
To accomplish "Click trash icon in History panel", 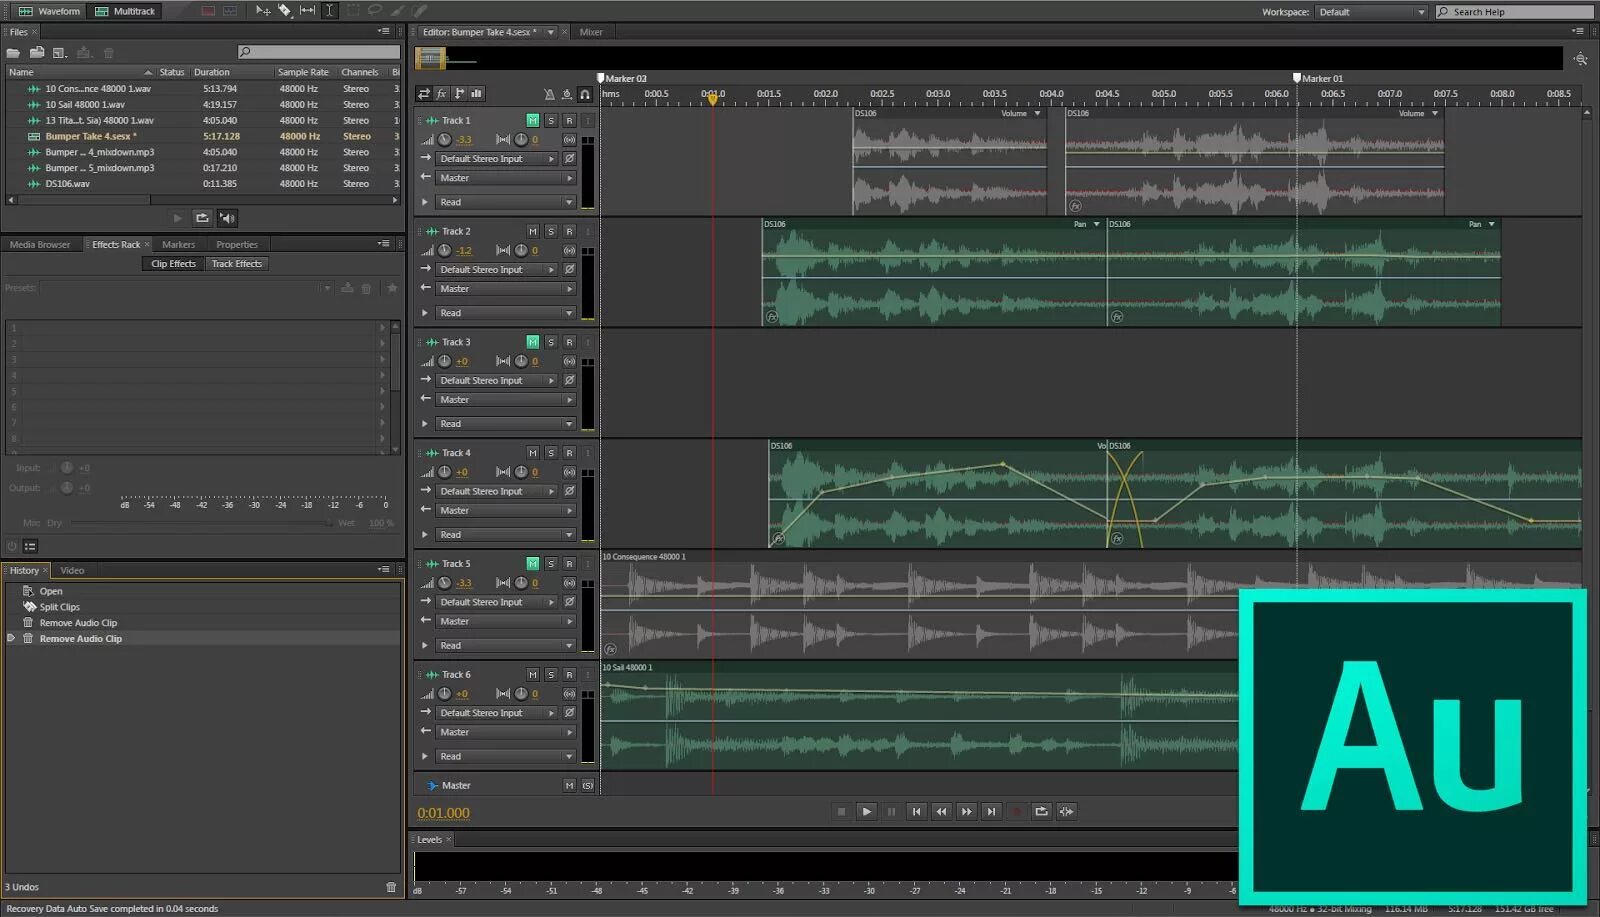I will (391, 887).
